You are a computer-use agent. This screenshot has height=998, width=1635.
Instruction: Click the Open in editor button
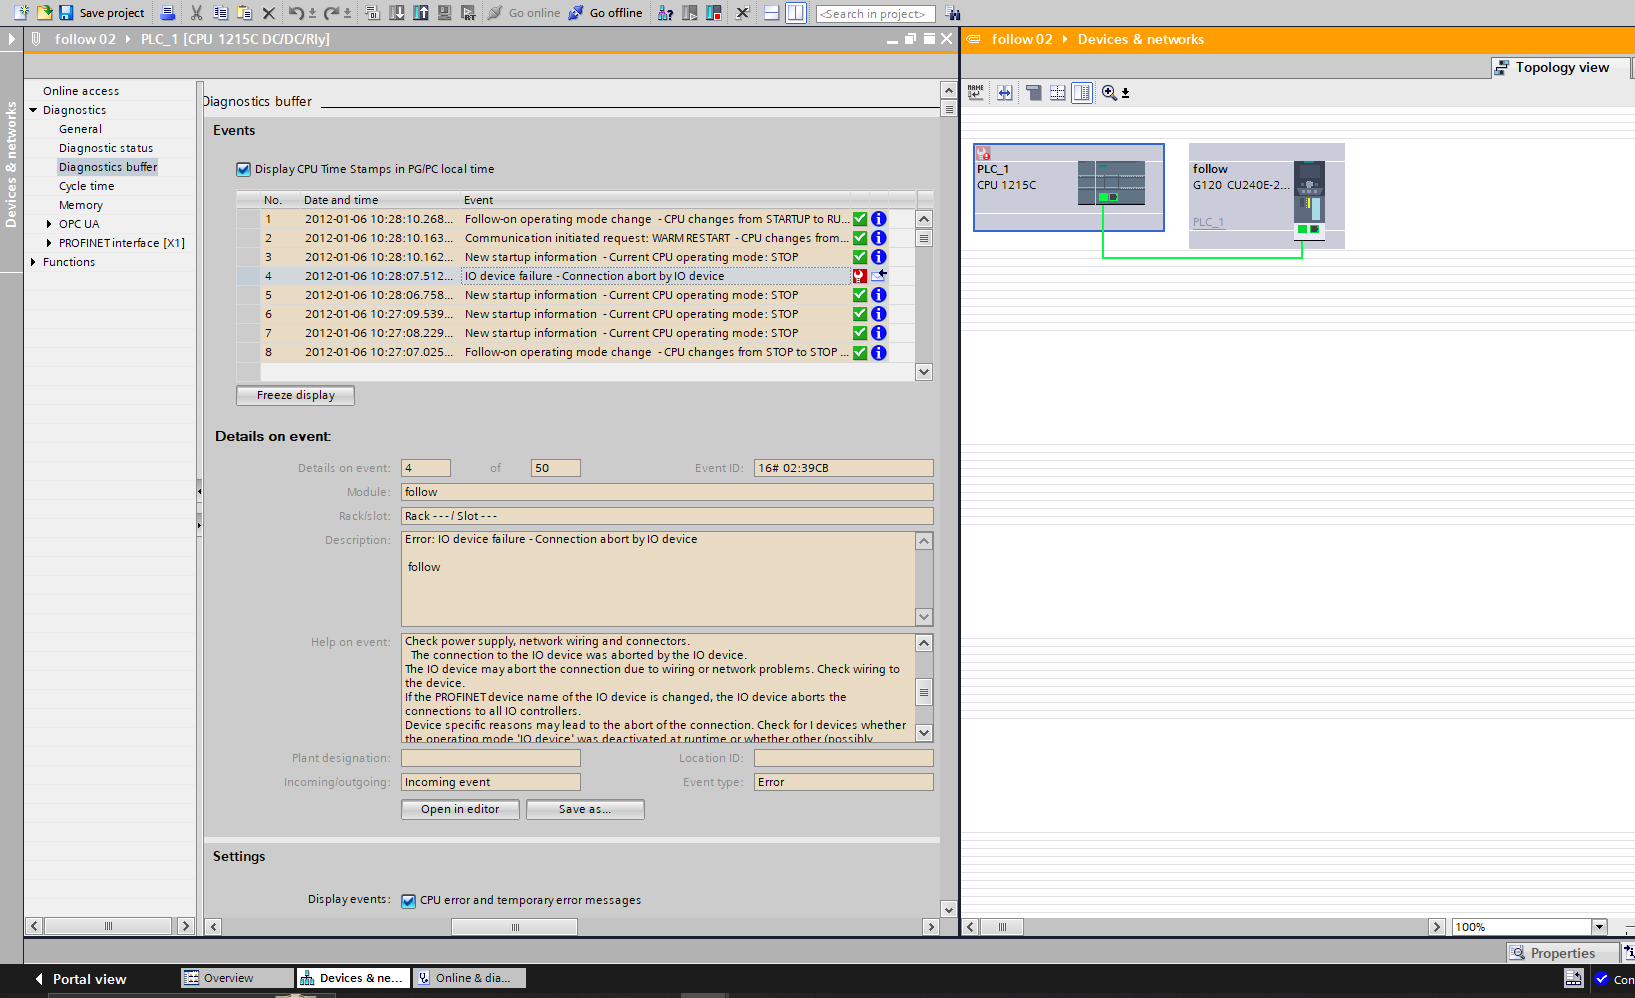coord(460,809)
